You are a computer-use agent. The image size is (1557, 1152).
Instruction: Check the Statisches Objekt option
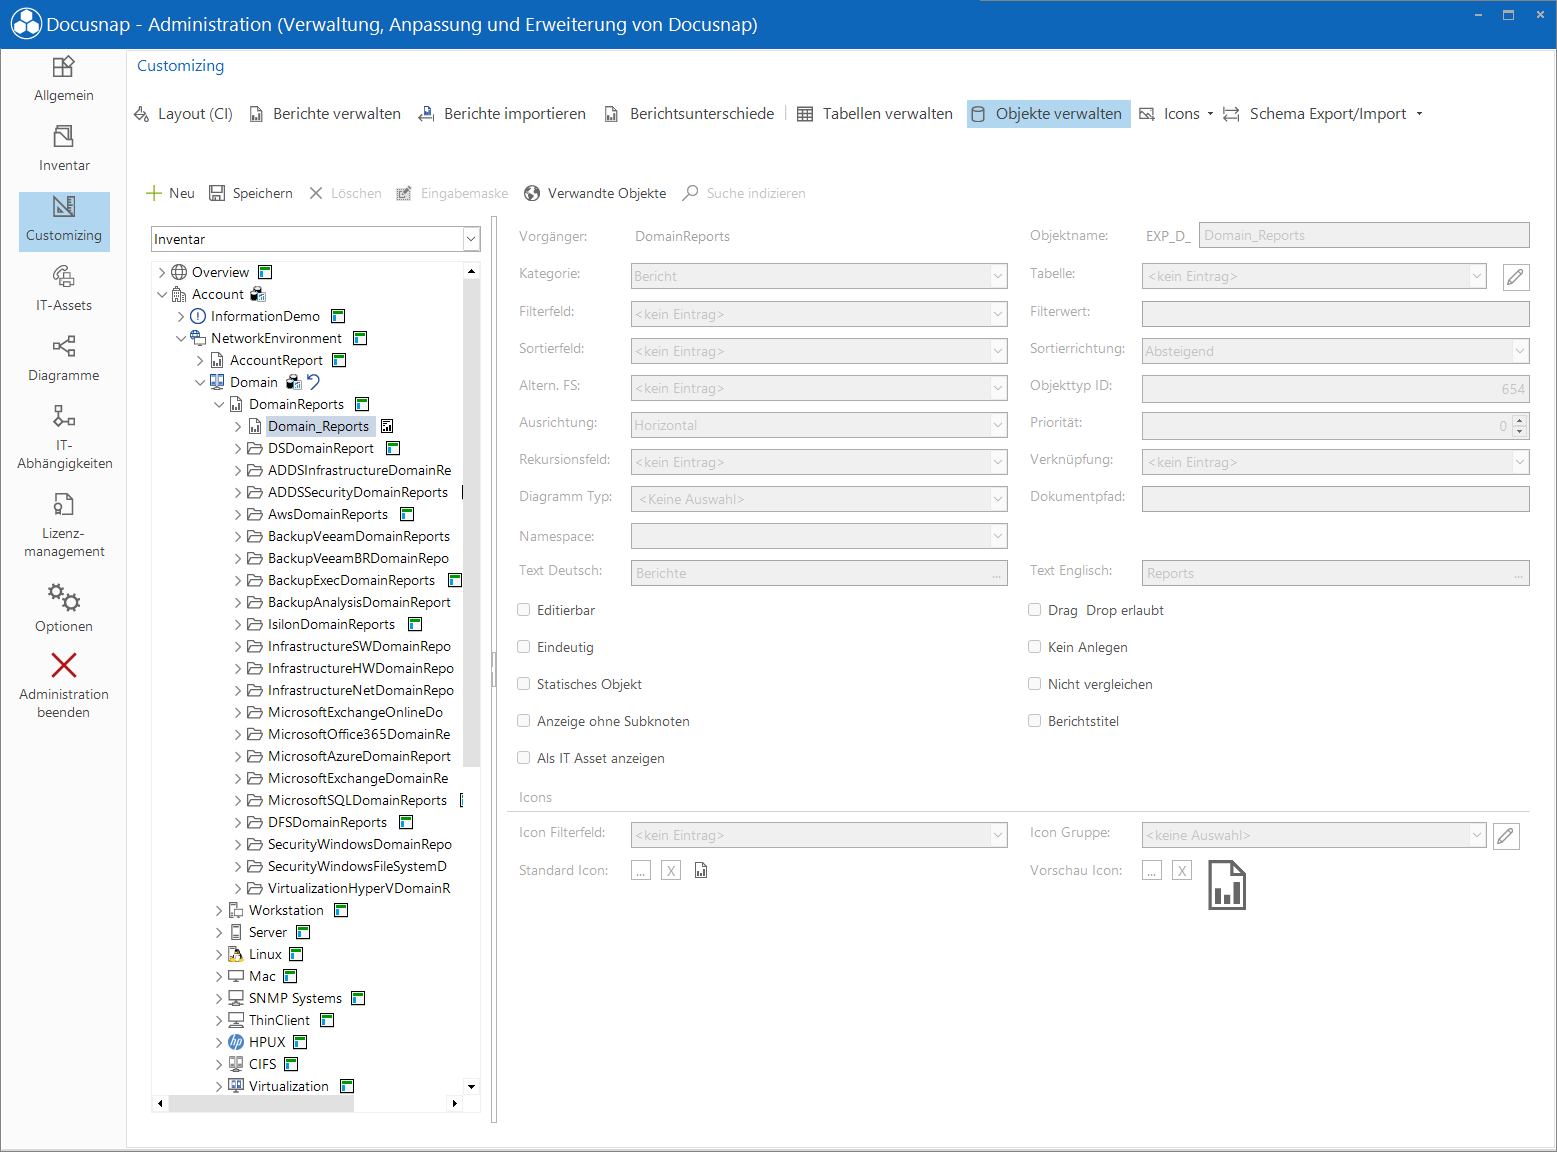coord(524,684)
